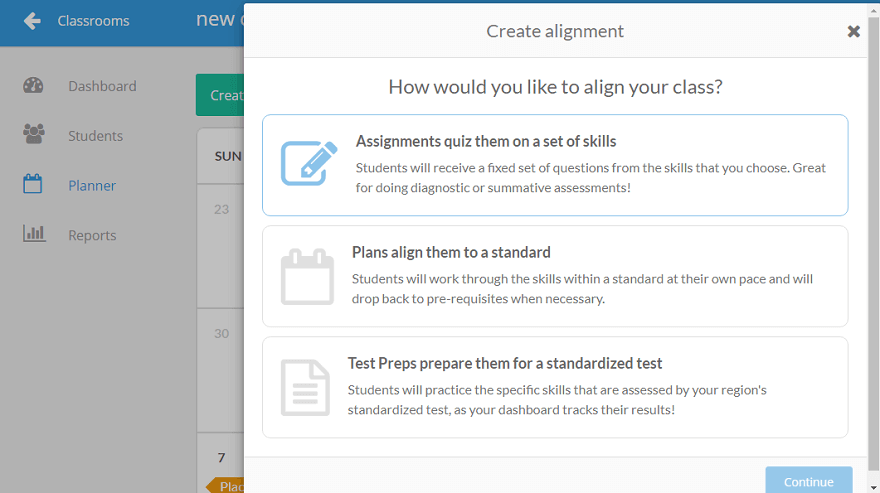Open Dashboard from the sidebar

point(102,86)
